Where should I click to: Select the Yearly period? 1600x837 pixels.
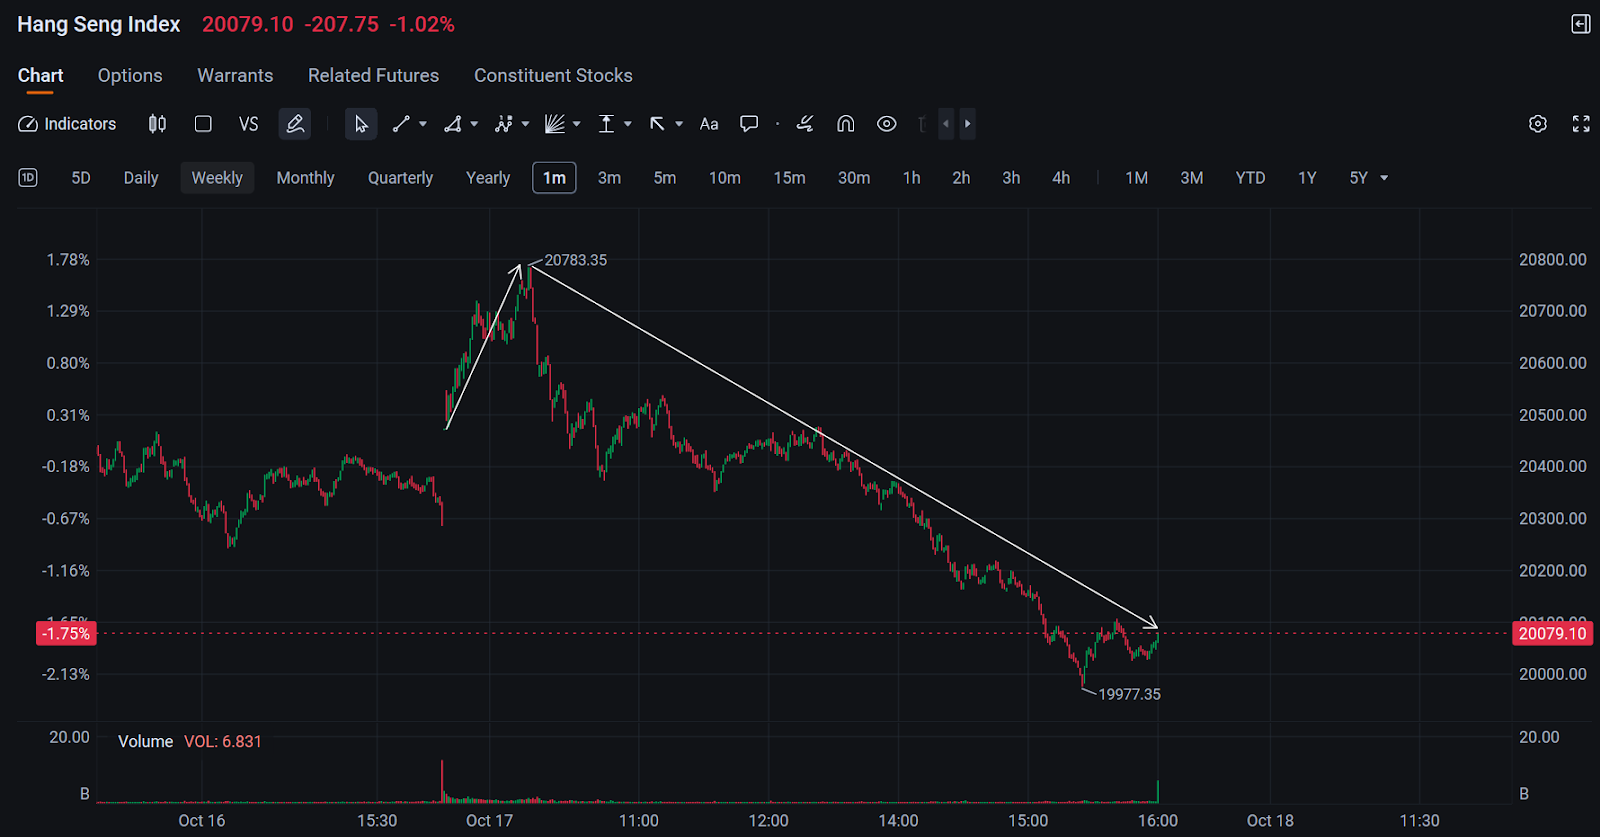click(x=488, y=178)
